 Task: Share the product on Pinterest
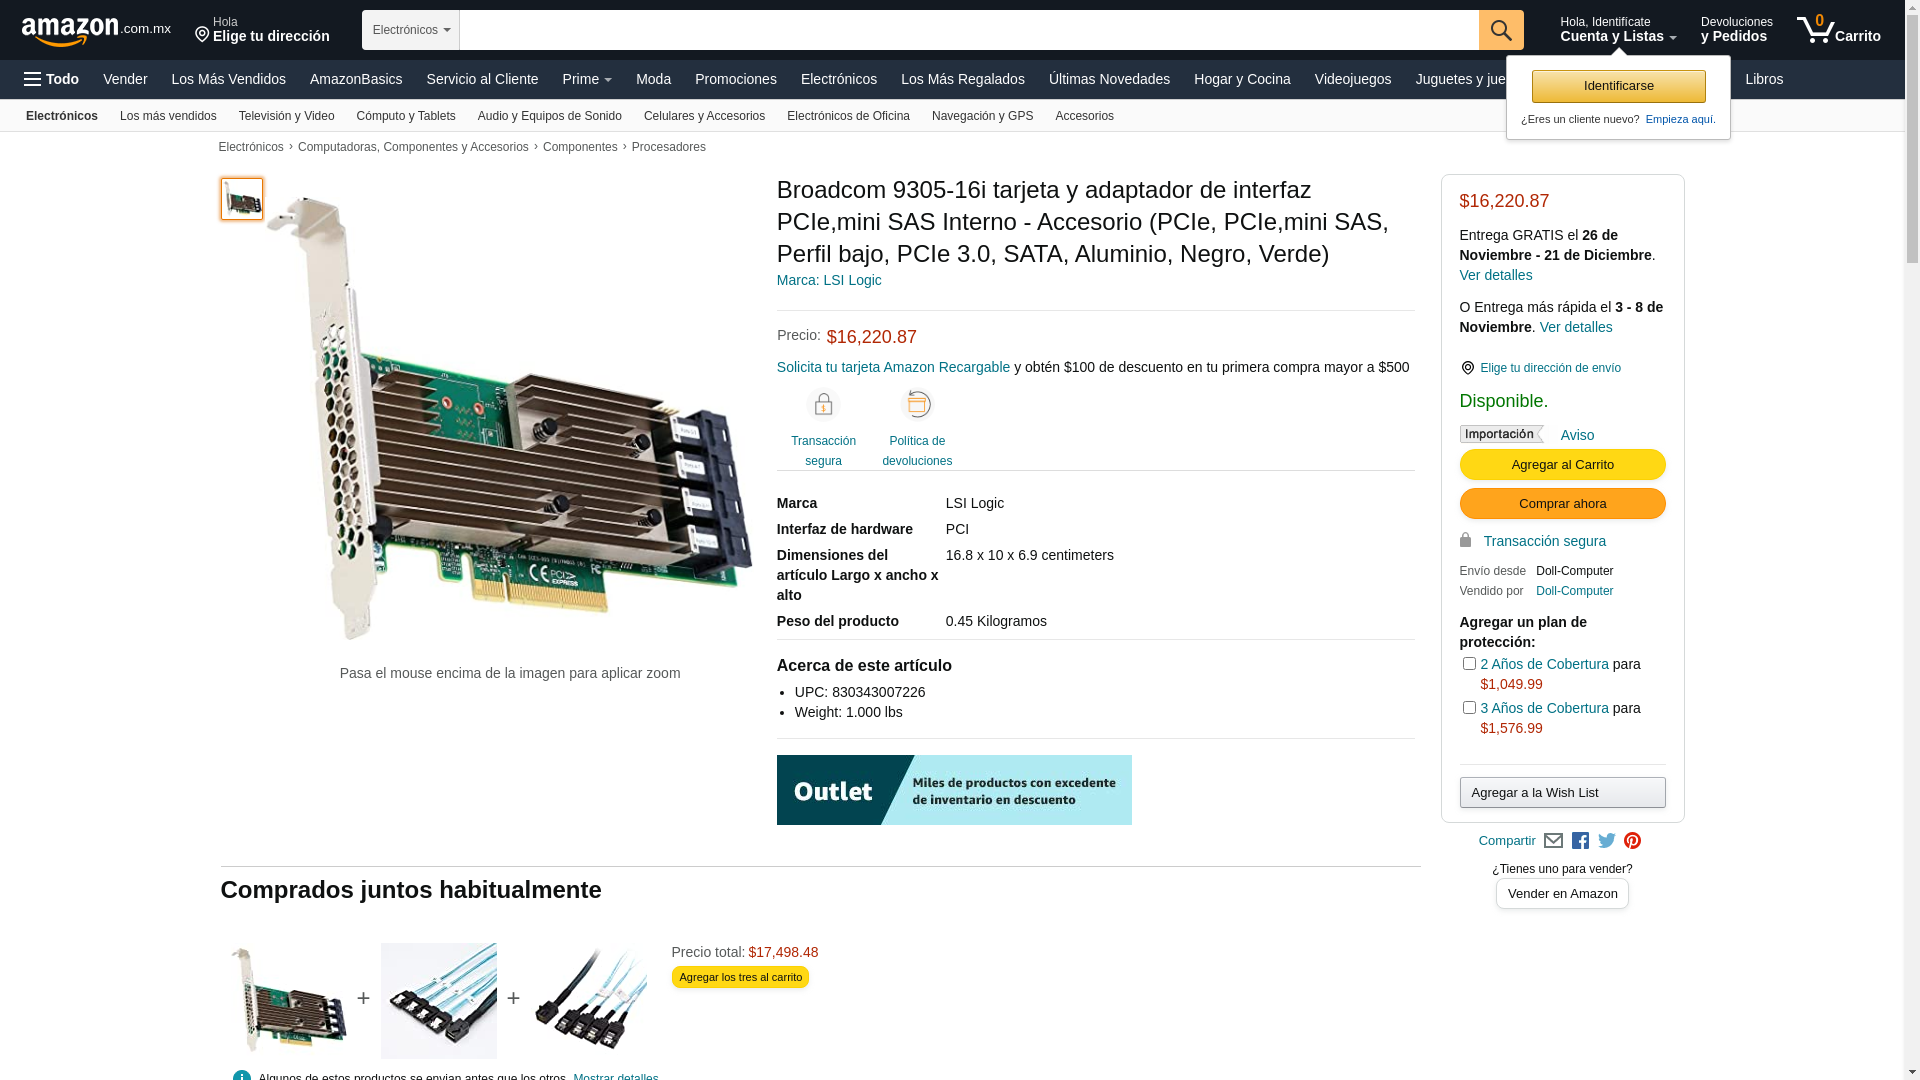[x=1633, y=841]
